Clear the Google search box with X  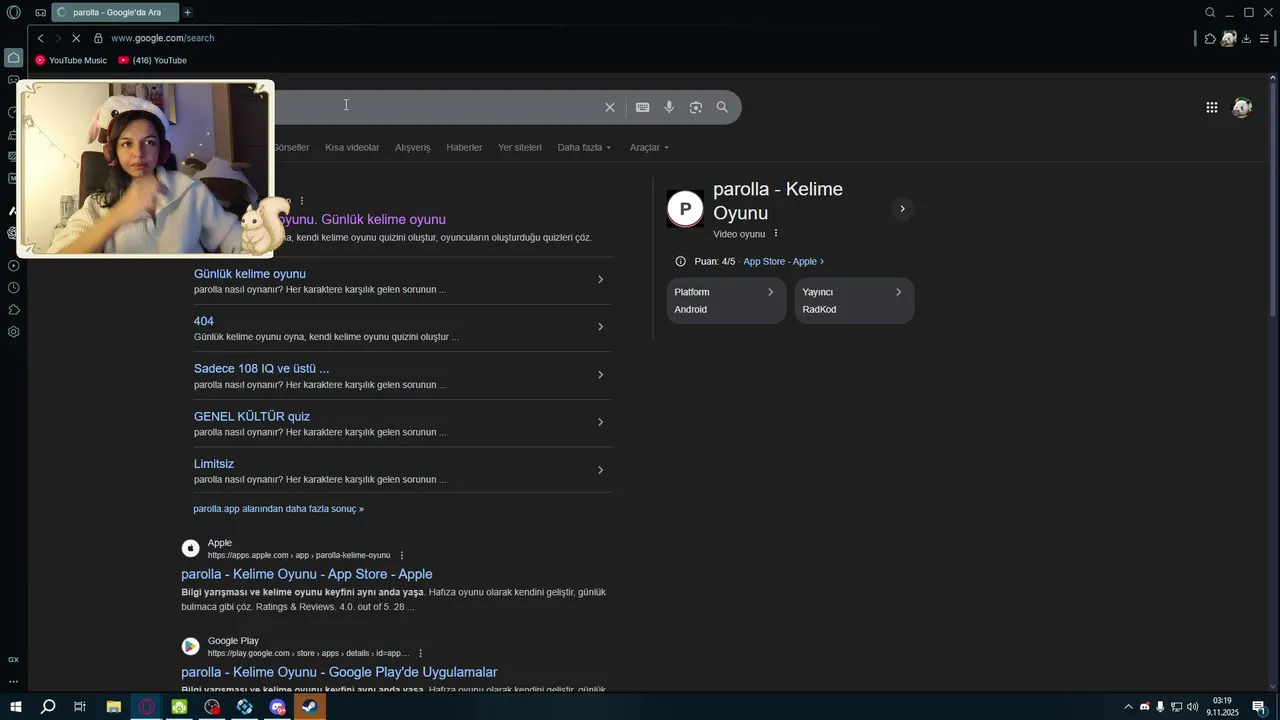point(609,107)
